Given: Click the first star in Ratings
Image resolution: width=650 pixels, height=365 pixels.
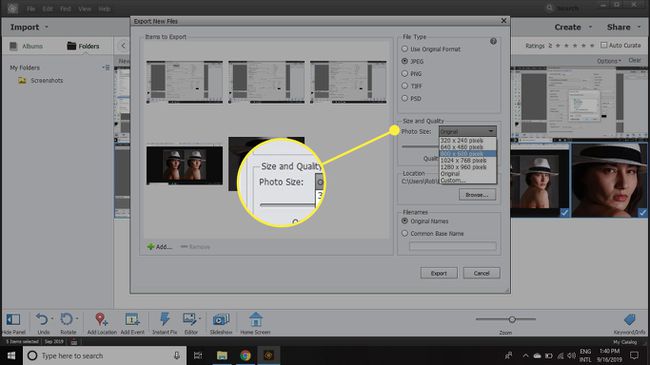Looking at the screenshot, I should 558,45.
